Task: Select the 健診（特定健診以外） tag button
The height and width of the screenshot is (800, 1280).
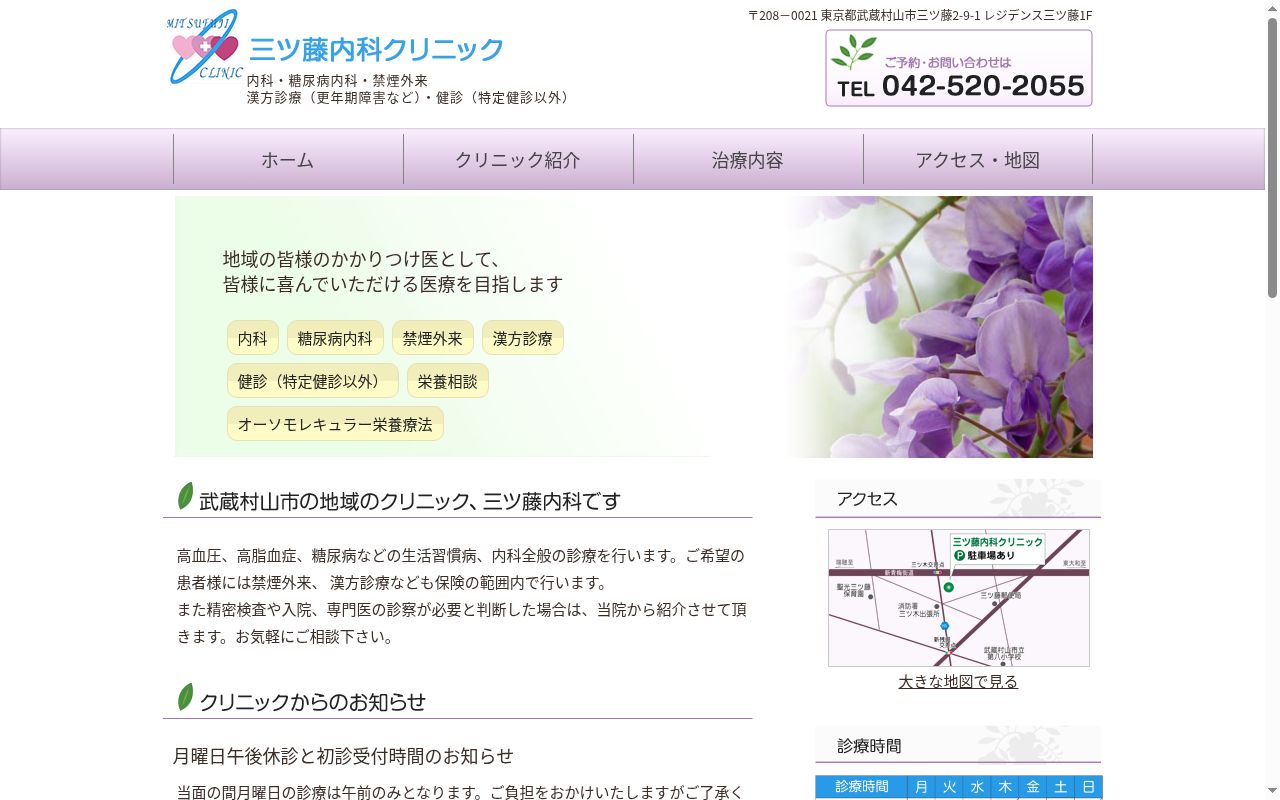Action: 313,381
